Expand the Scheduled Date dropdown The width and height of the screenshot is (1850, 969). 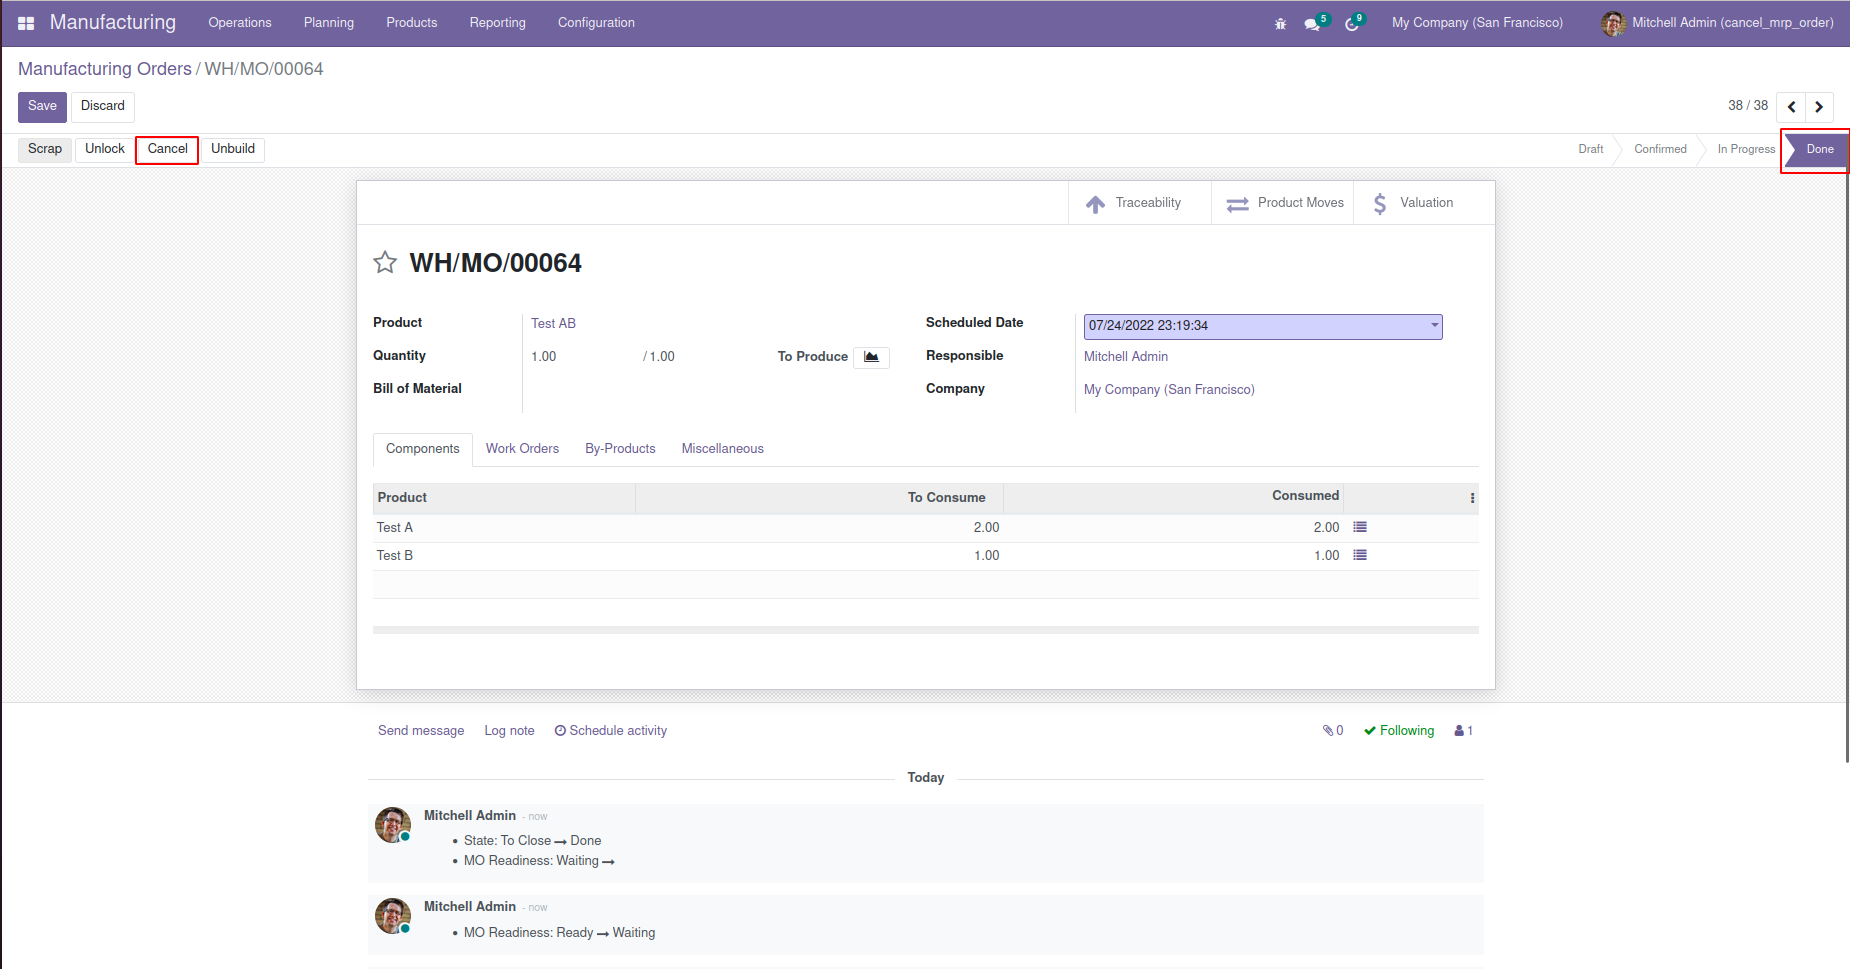tap(1434, 326)
